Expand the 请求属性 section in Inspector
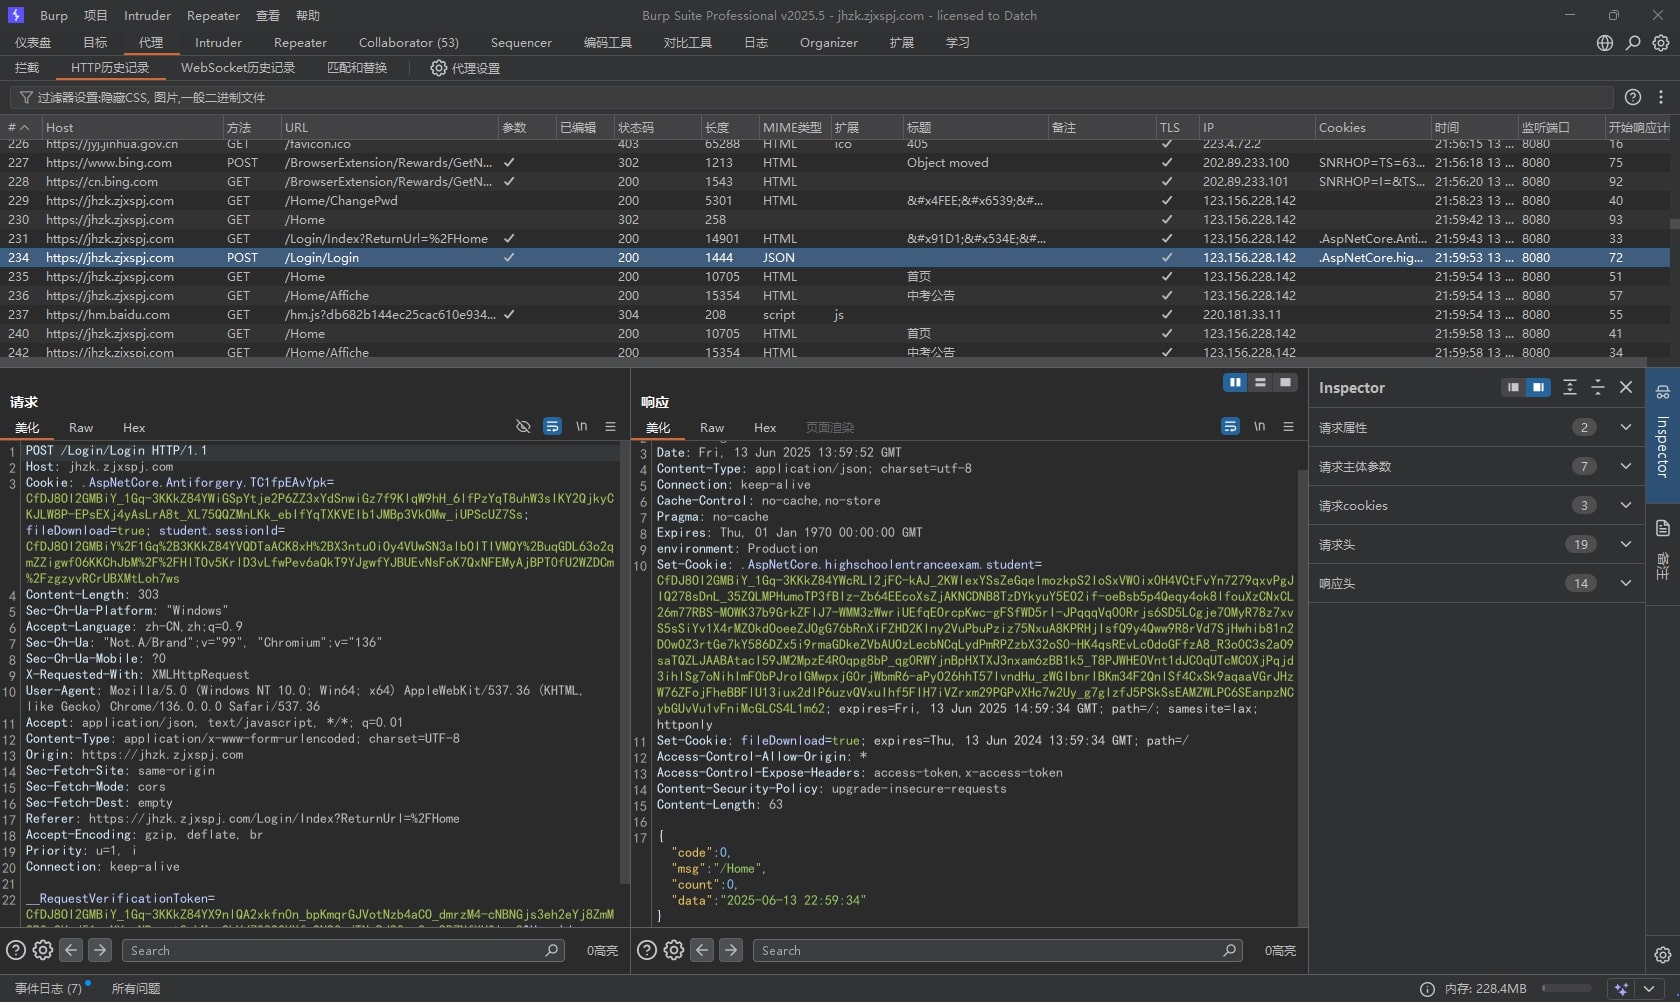 1626,427
